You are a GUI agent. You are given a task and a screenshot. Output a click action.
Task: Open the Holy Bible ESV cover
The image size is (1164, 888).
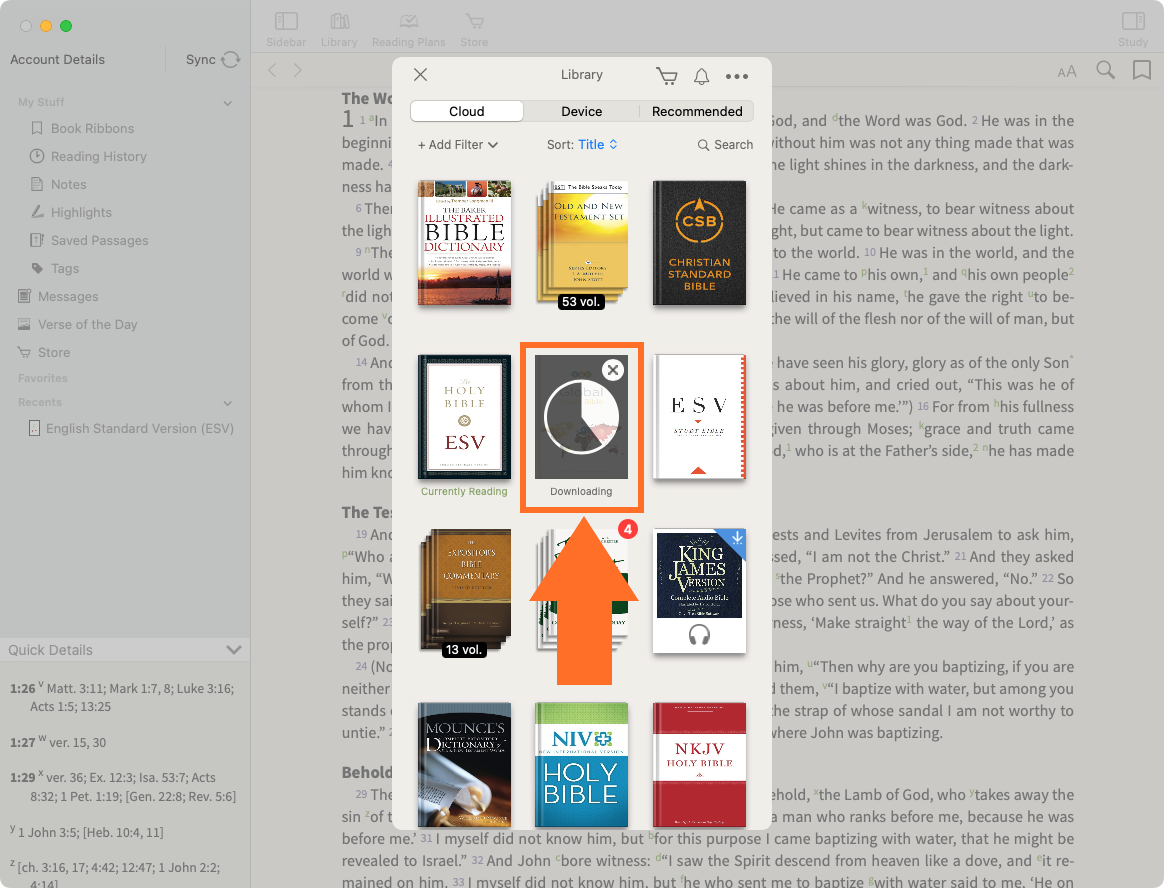click(x=464, y=417)
